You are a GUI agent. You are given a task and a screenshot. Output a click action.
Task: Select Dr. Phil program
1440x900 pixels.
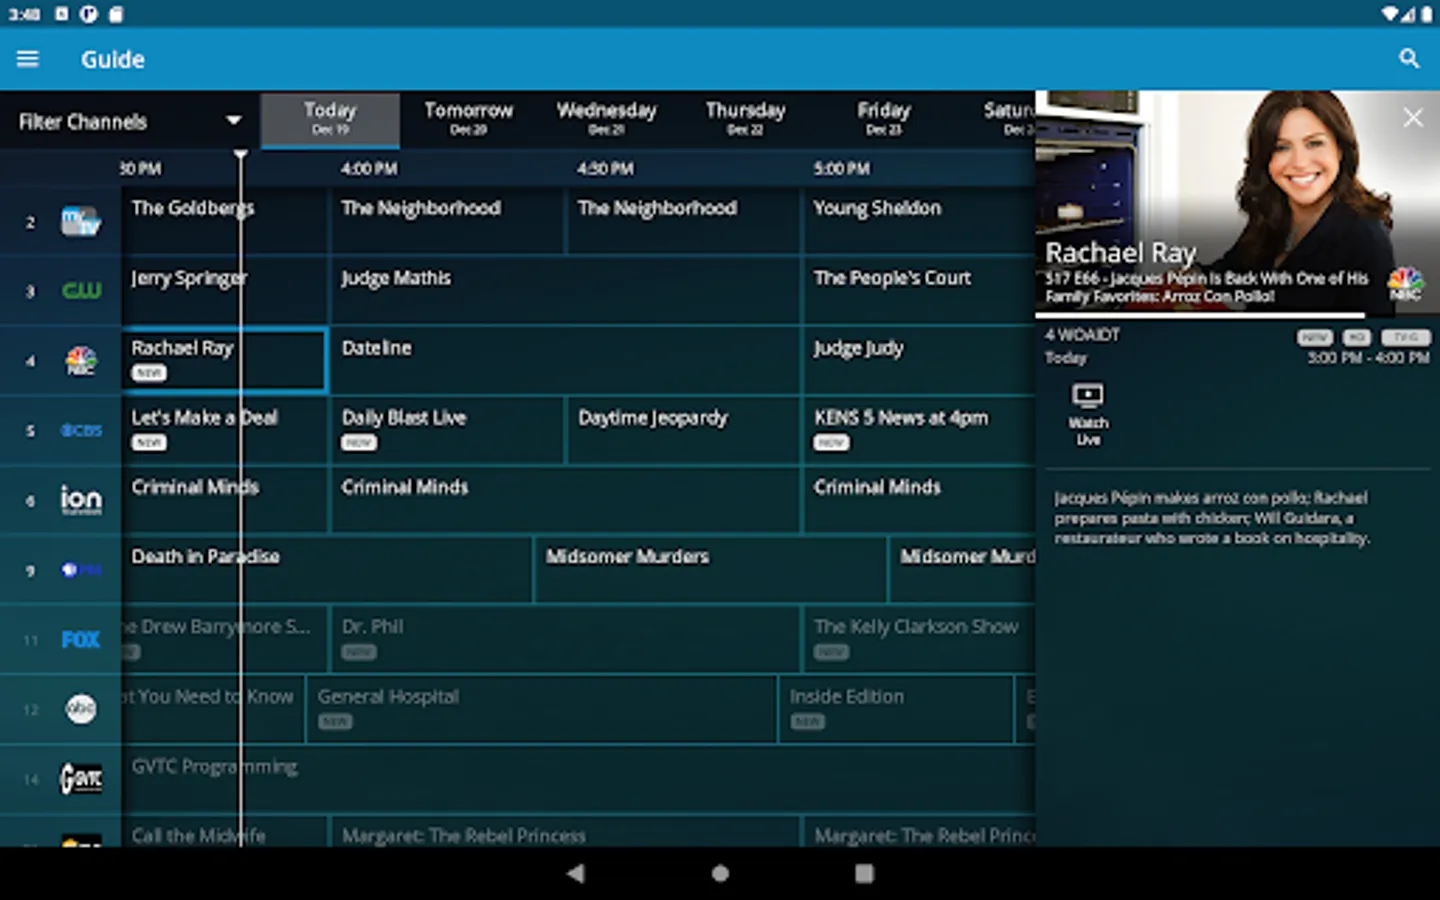click(564, 639)
